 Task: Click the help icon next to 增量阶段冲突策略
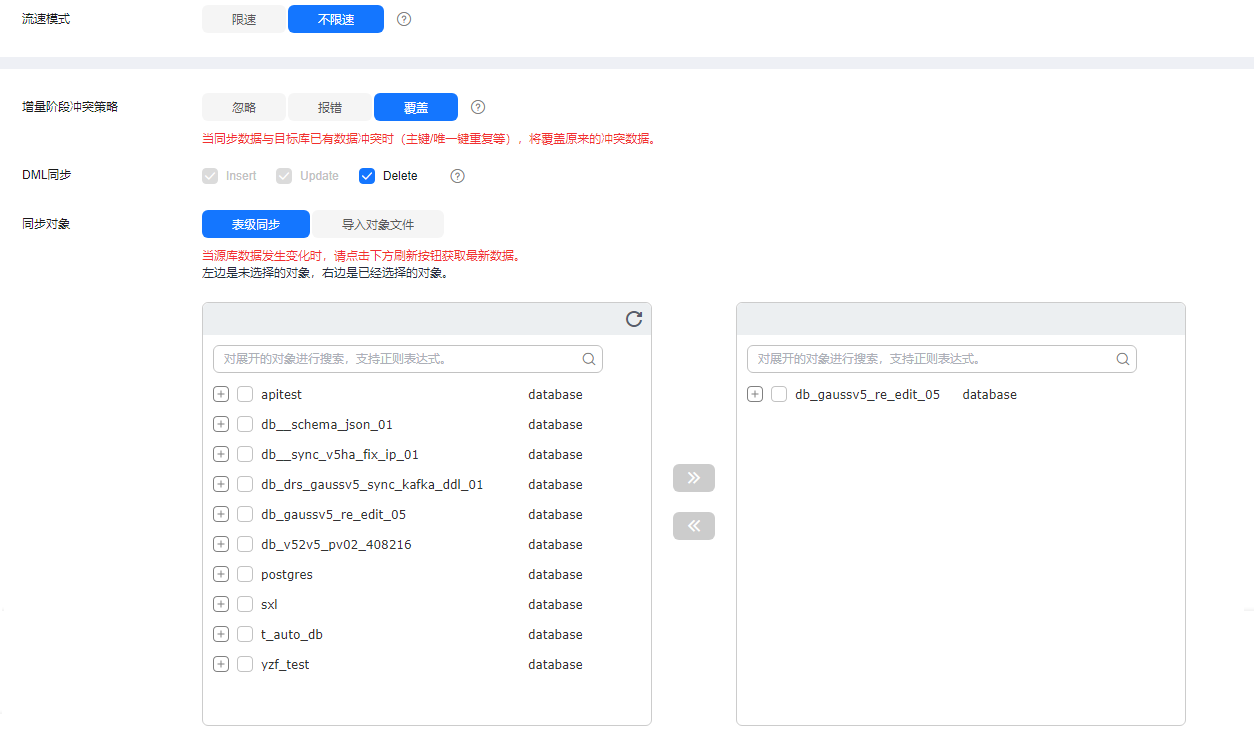tap(478, 107)
